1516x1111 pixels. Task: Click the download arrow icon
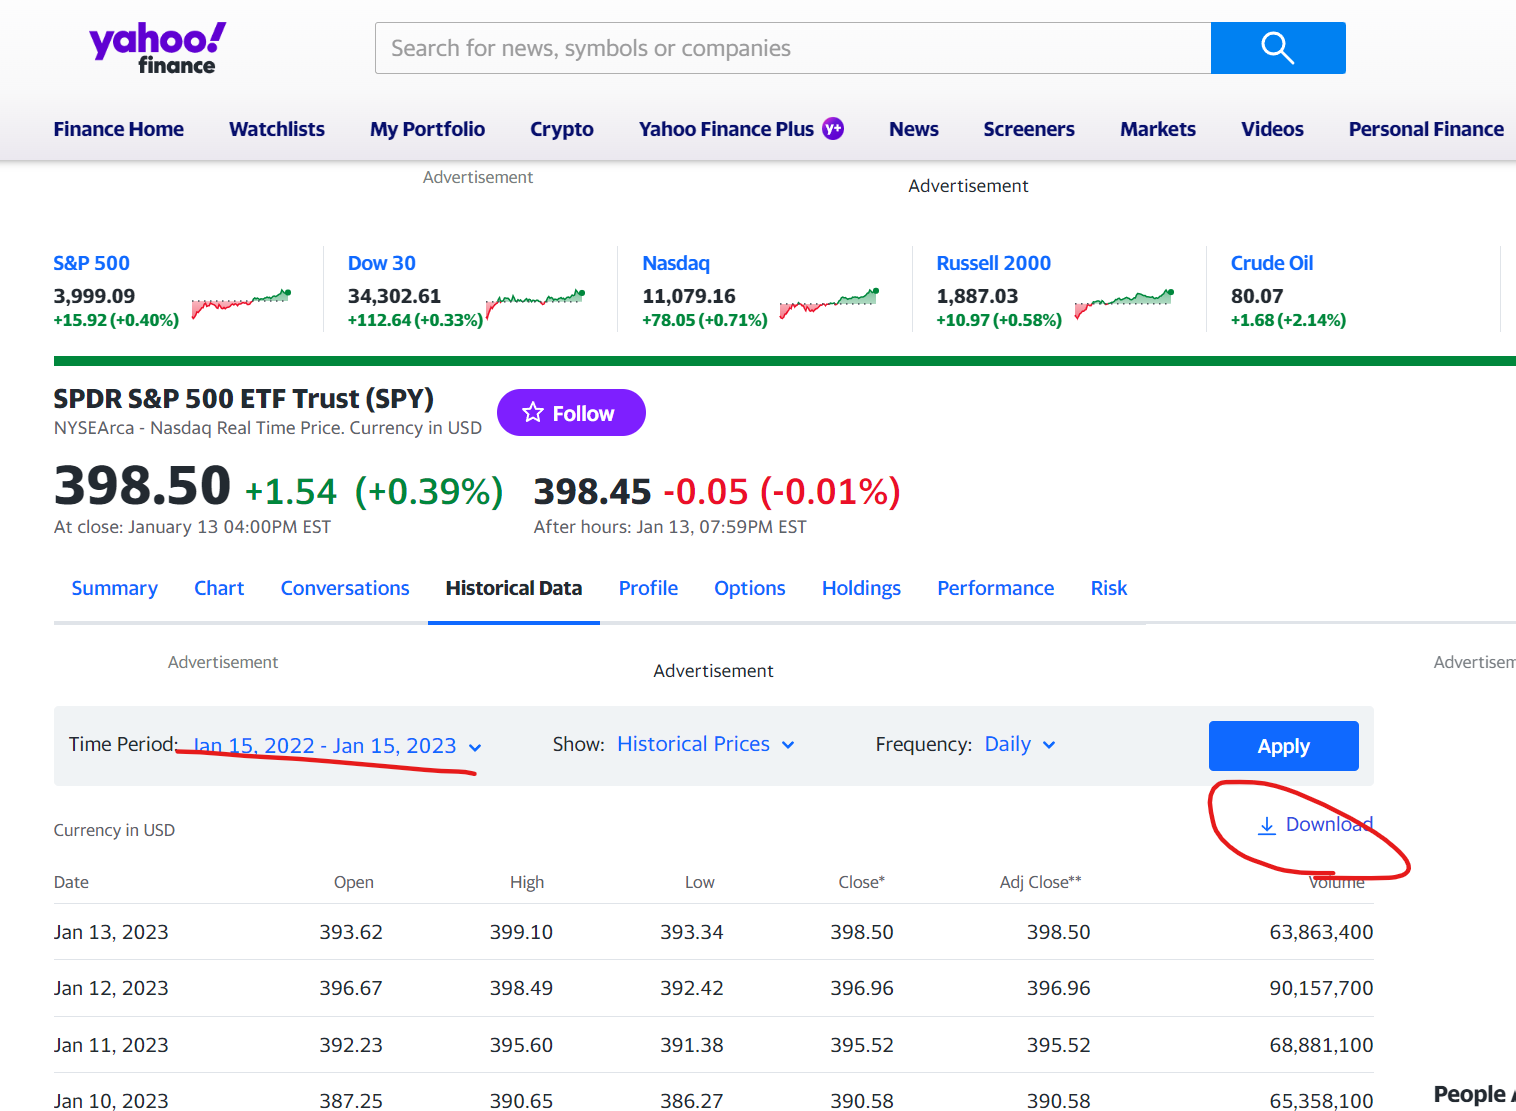[1267, 825]
